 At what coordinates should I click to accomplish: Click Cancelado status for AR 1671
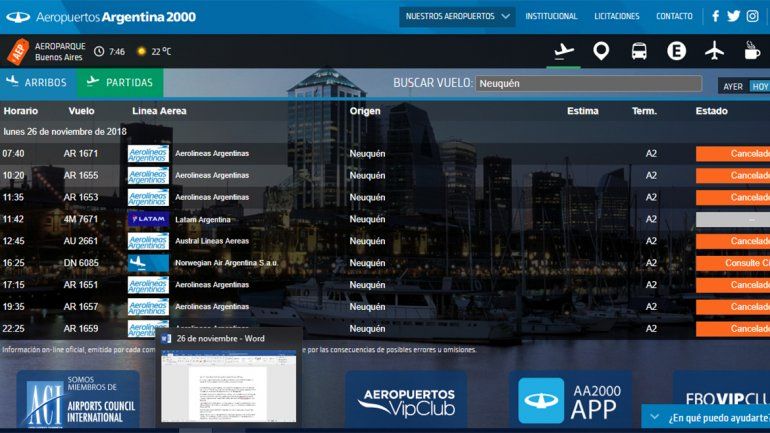(x=733, y=154)
